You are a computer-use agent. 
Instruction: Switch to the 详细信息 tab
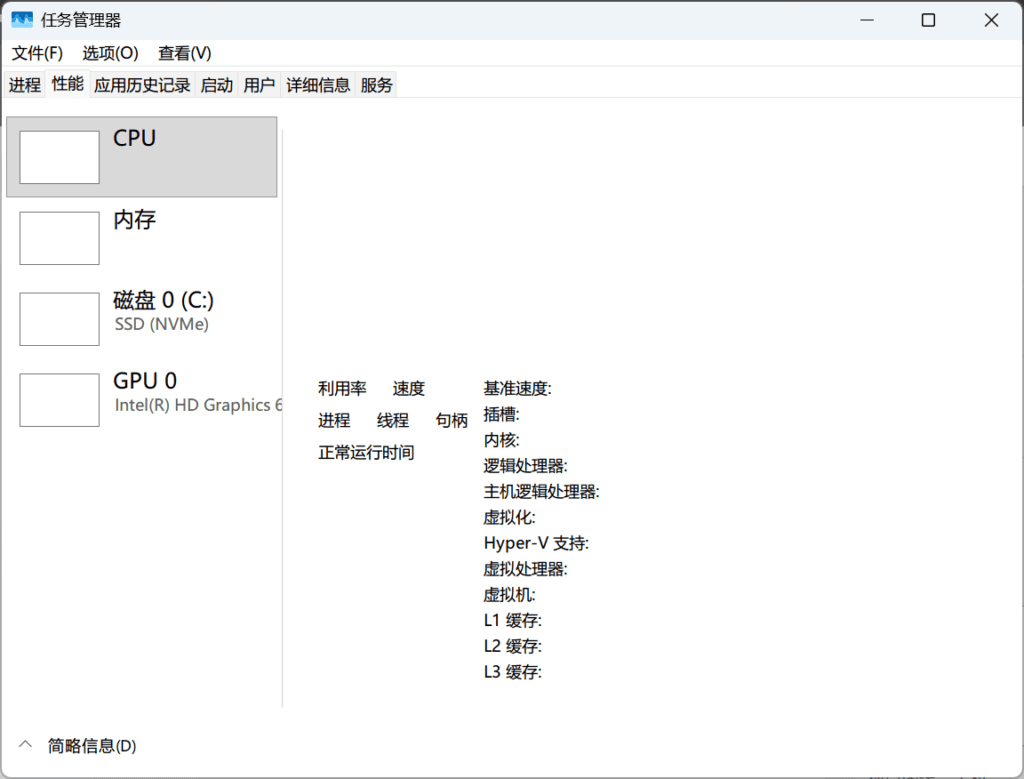coord(317,85)
